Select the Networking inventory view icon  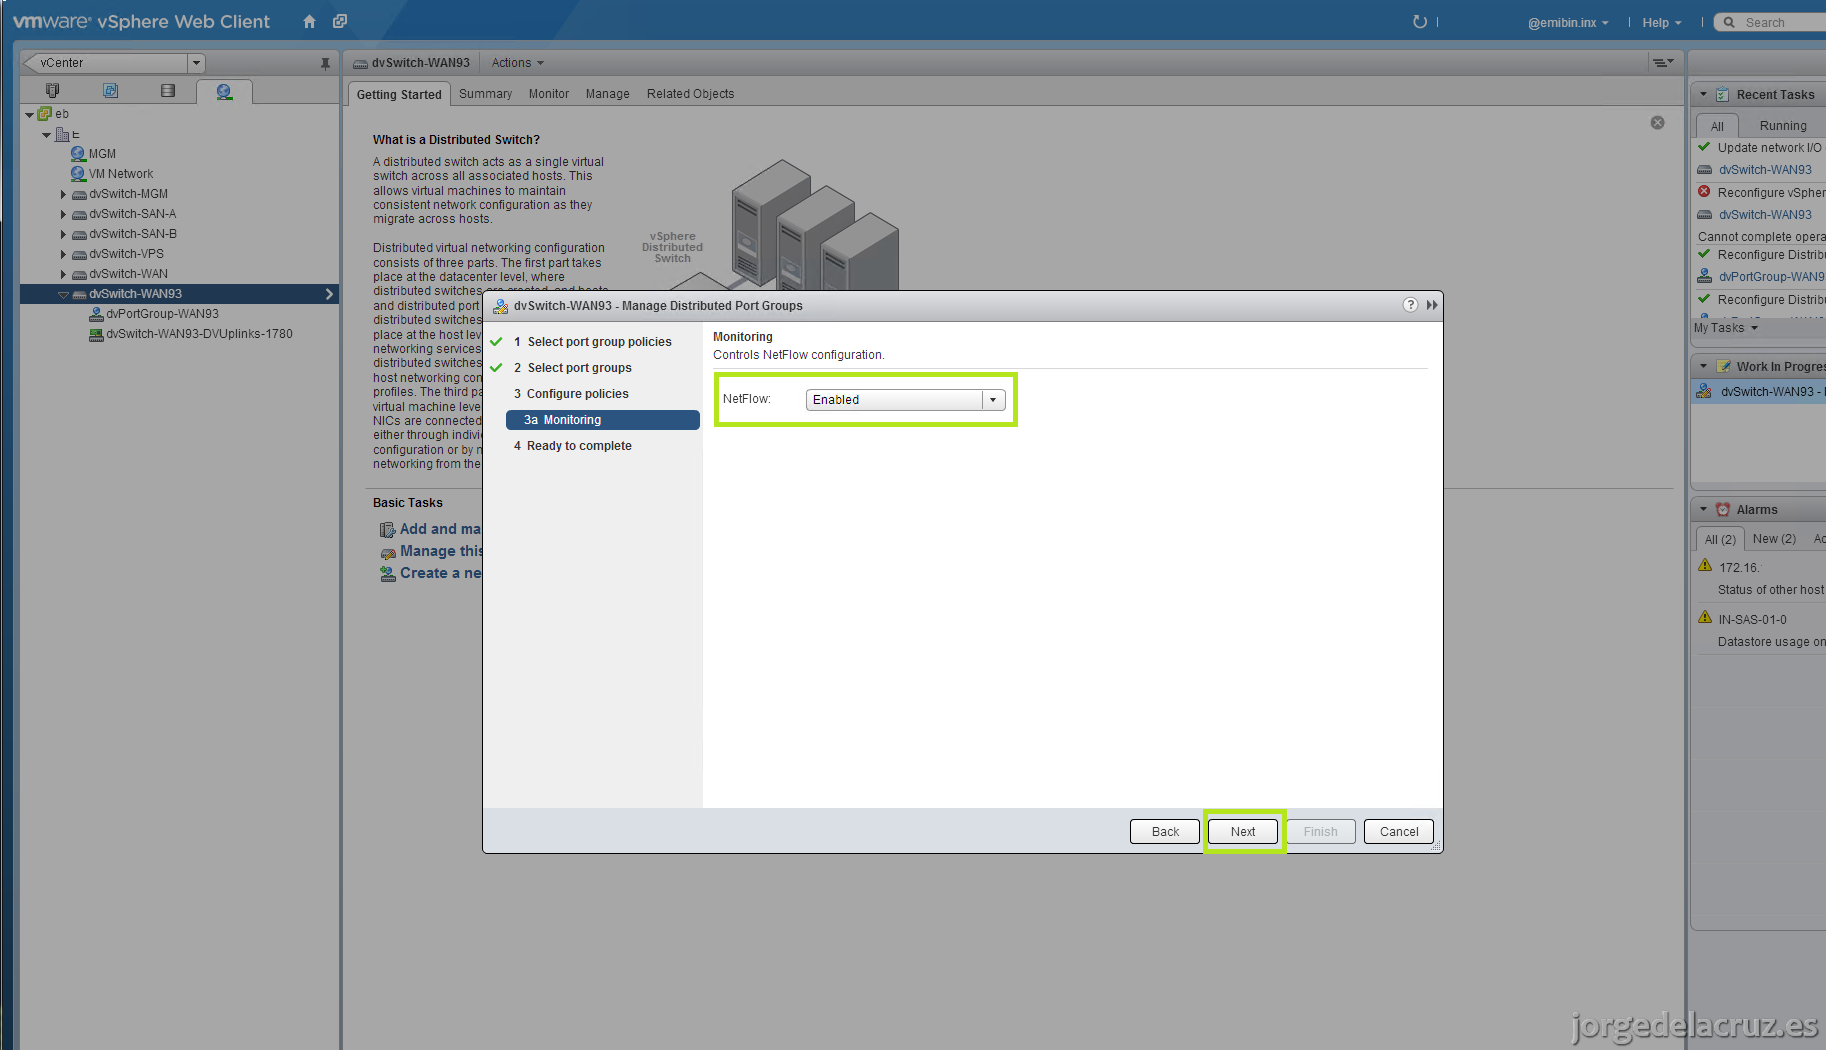224,91
